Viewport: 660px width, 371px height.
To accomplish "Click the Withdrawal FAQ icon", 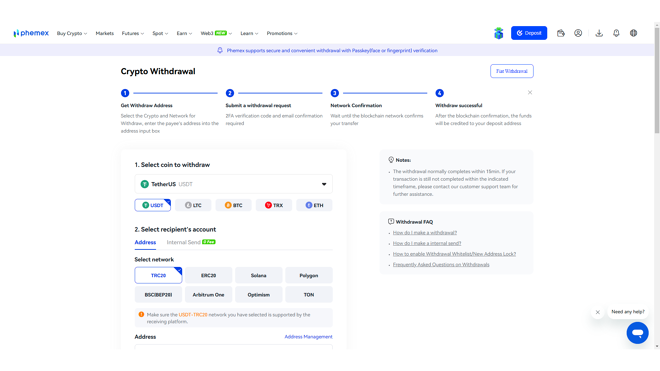I will click(x=391, y=222).
